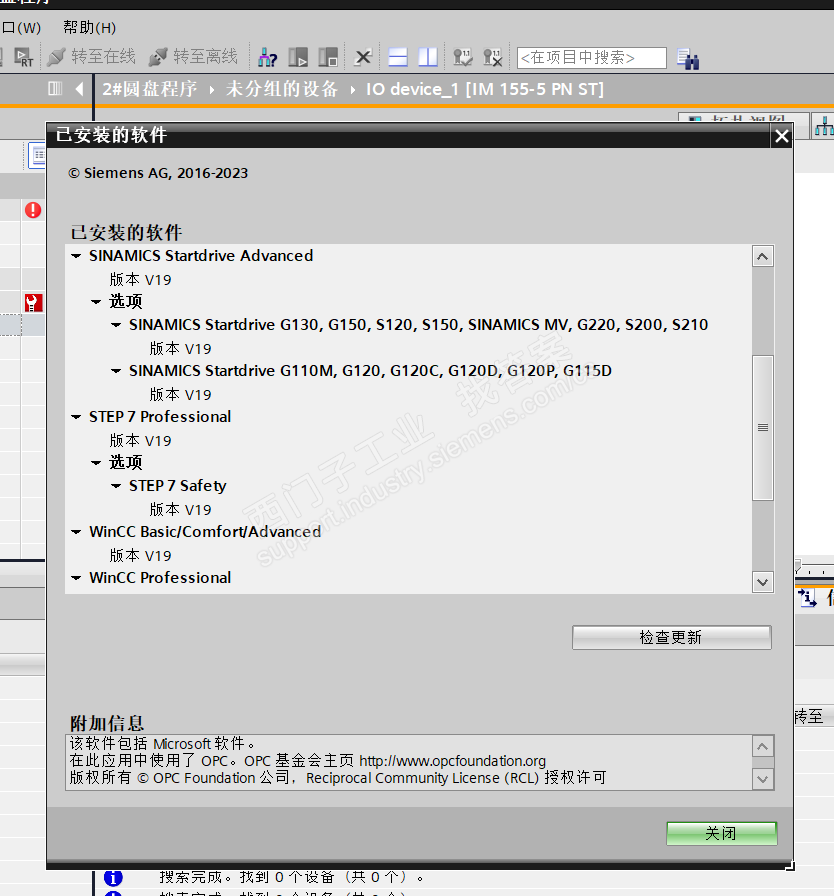Collapse the WinCC Basic/Comfort/Advanced node
Viewport: 834px width, 896px height.
click(x=76, y=532)
